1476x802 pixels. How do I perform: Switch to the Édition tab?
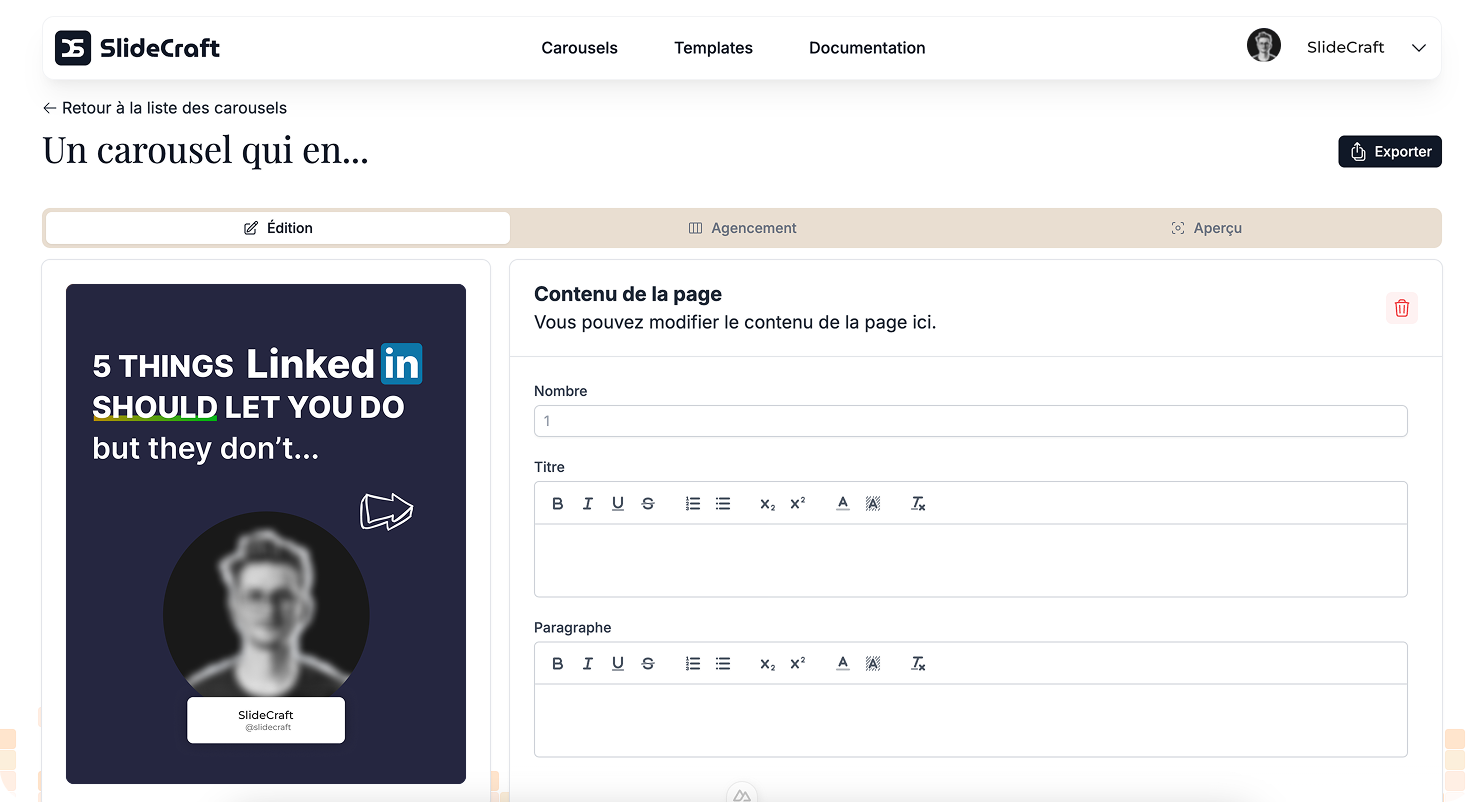click(278, 228)
